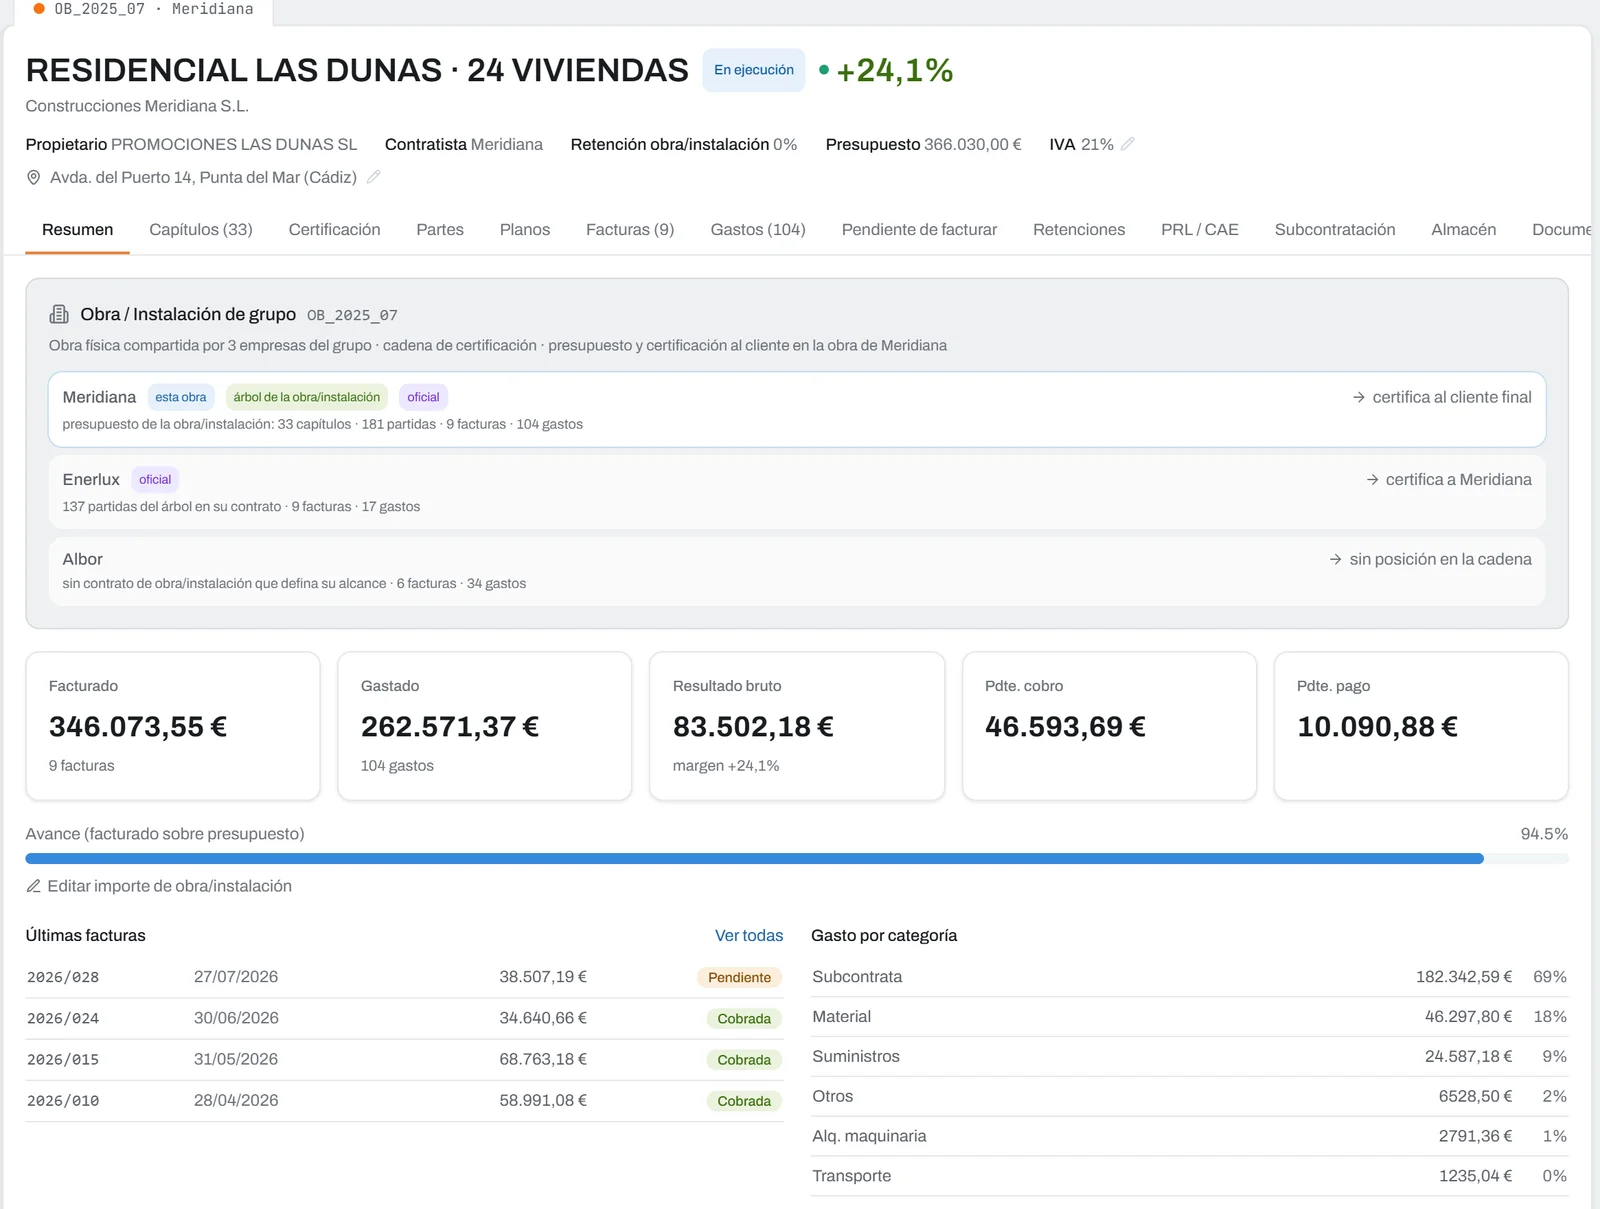Image resolution: width=1600 pixels, height=1209 pixels.
Task: Click the Alq. maquinaria expense category row
Action: coord(1190,1137)
